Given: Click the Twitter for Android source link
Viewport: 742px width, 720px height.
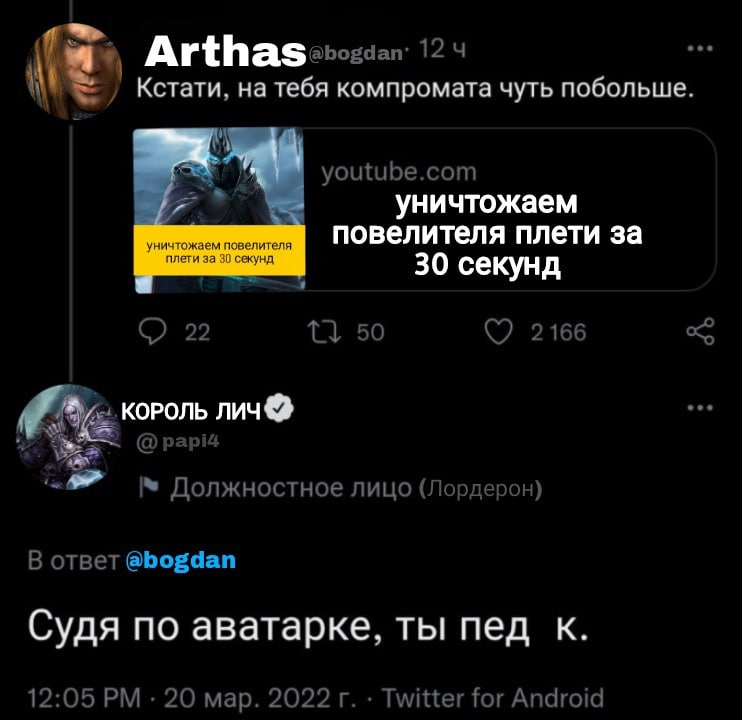Looking at the screenshot, I should [x=493, y=697].
